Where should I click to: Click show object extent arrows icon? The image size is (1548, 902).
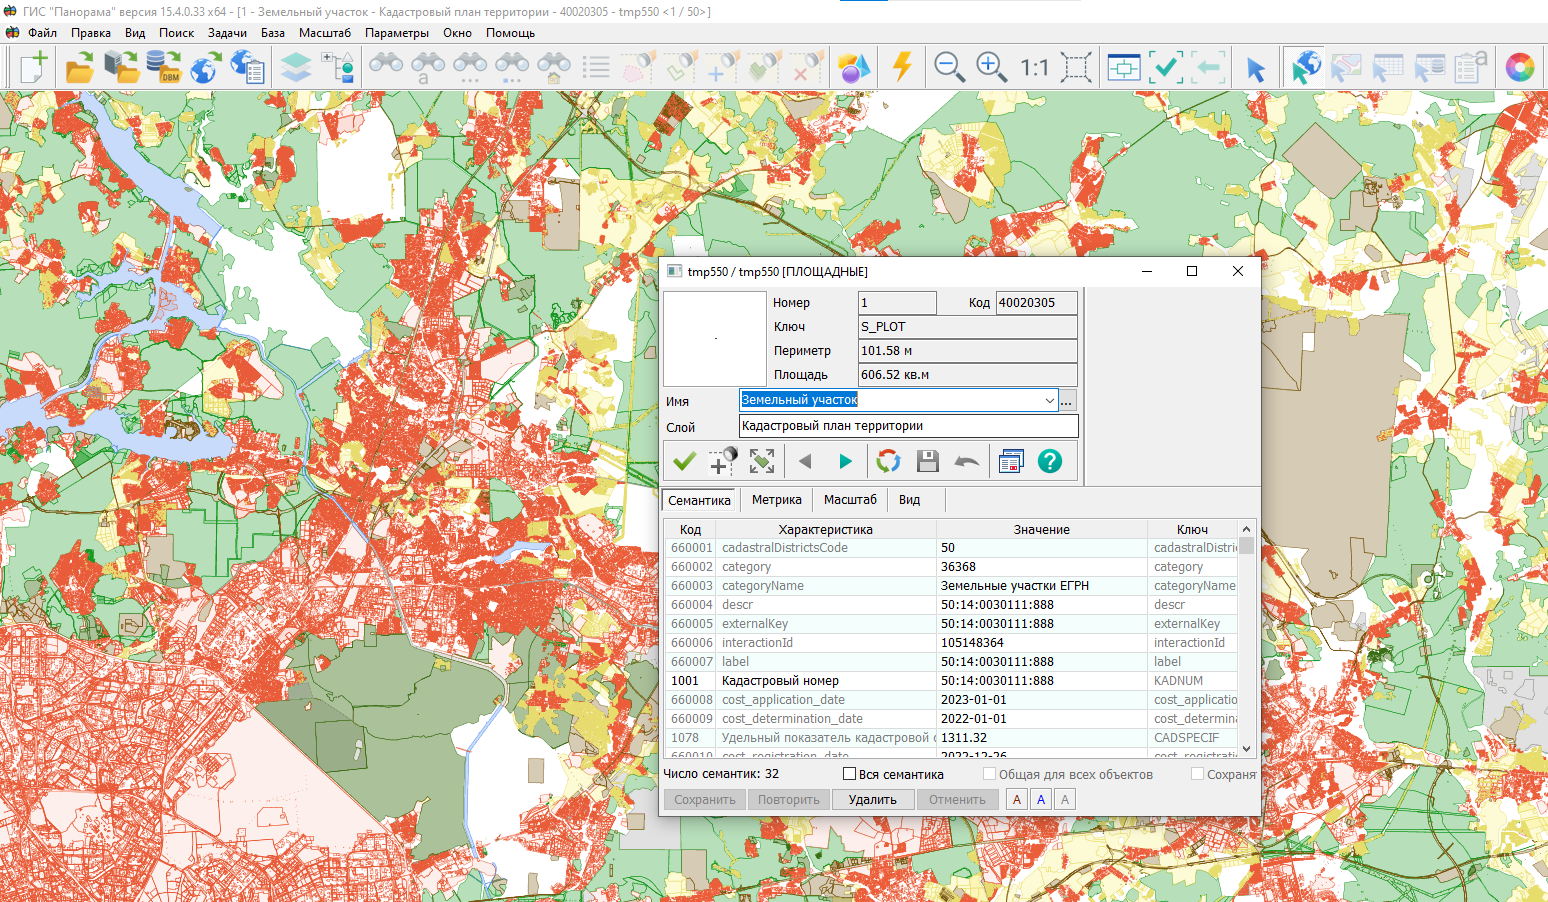coord(762,461)
